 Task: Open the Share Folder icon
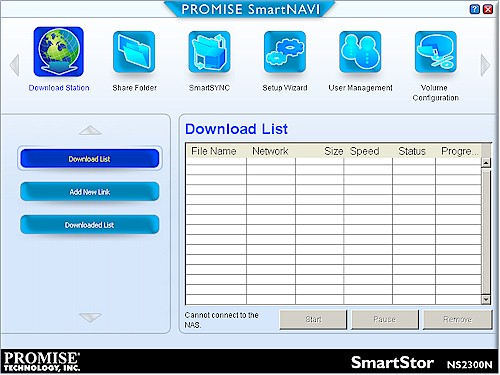[x=134, y=52]
